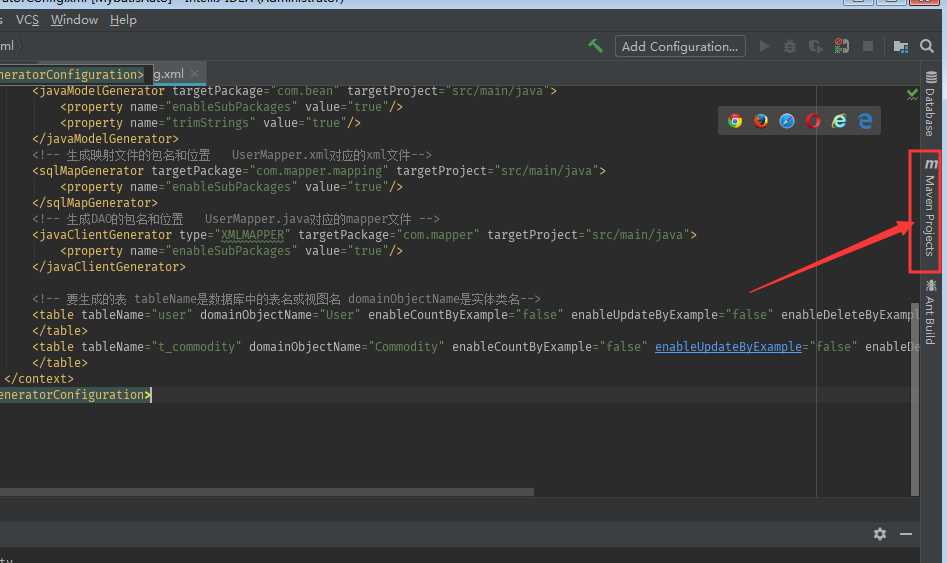Click the </sqlMapGenerator> closing tag
Screen dimensions: 947x563
pos(95,203)
